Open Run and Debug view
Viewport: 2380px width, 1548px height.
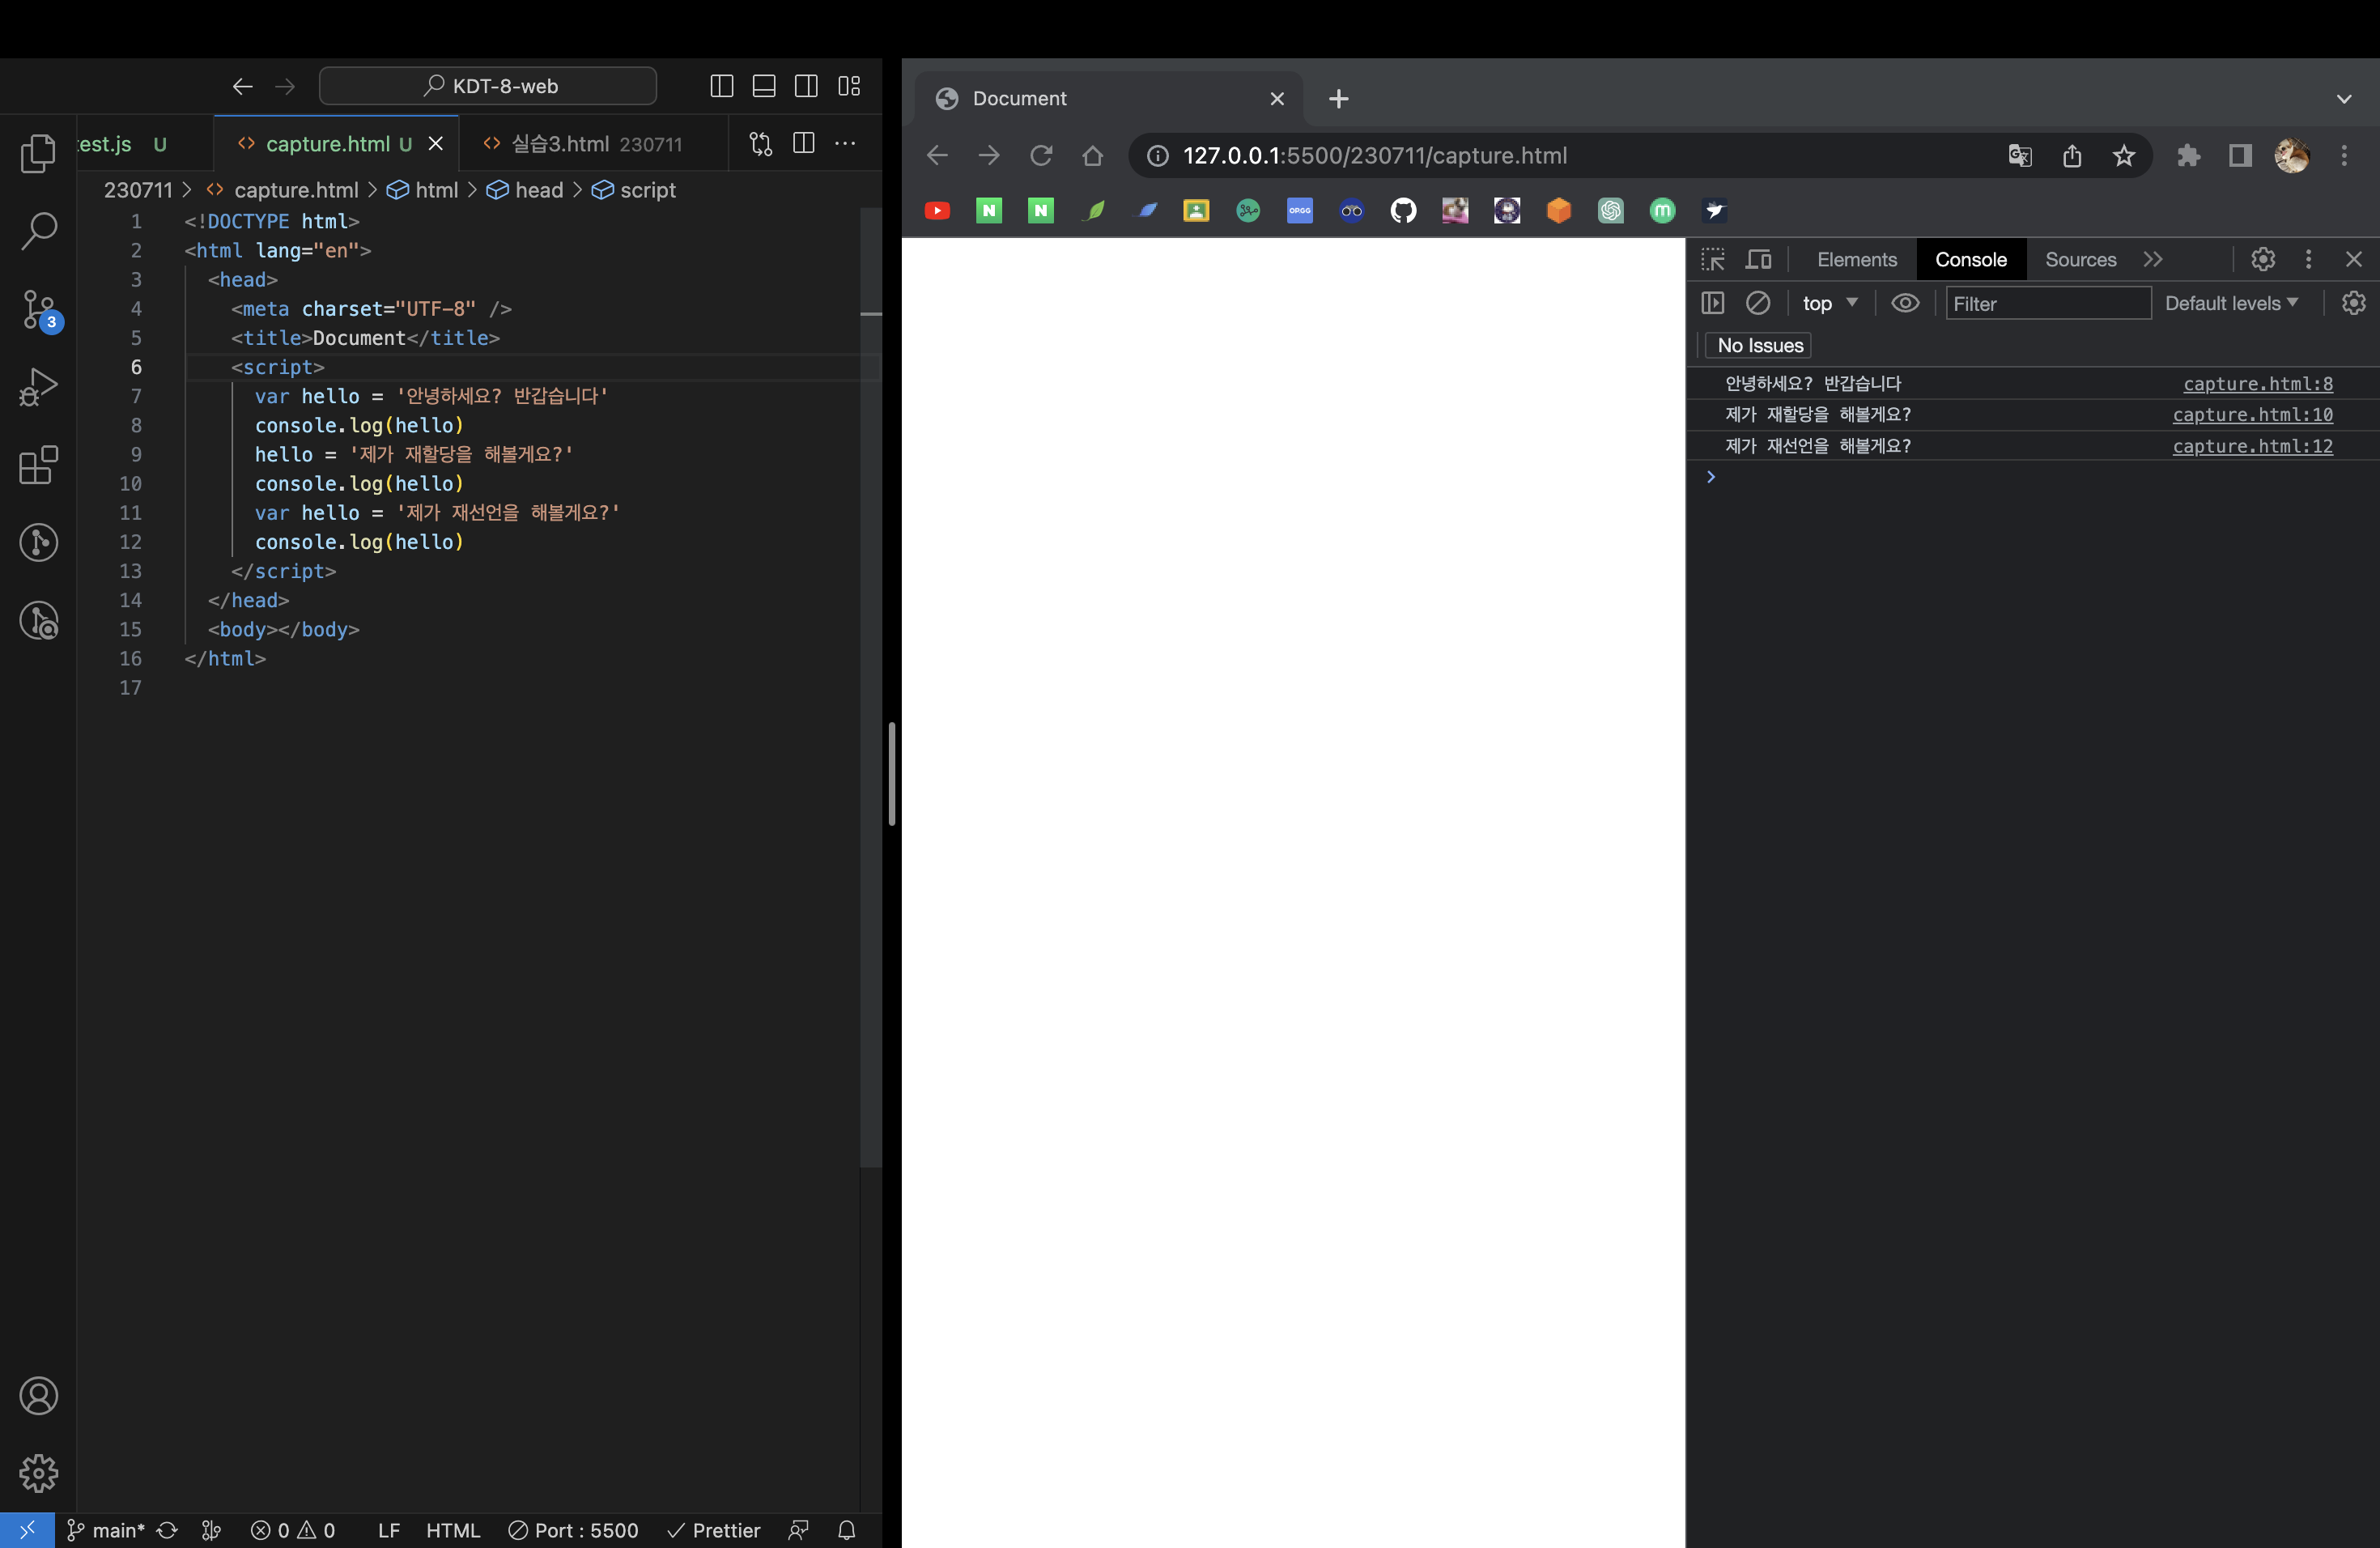[x=38, y=387]
